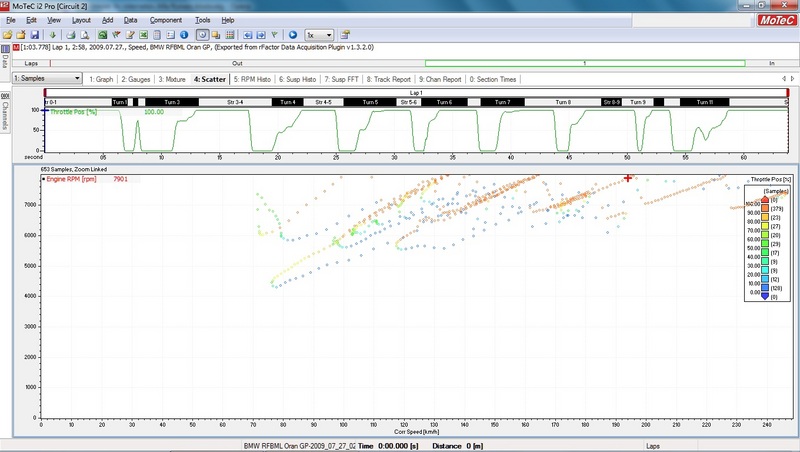Click the Open Workbook folder icon

(7, 35)
